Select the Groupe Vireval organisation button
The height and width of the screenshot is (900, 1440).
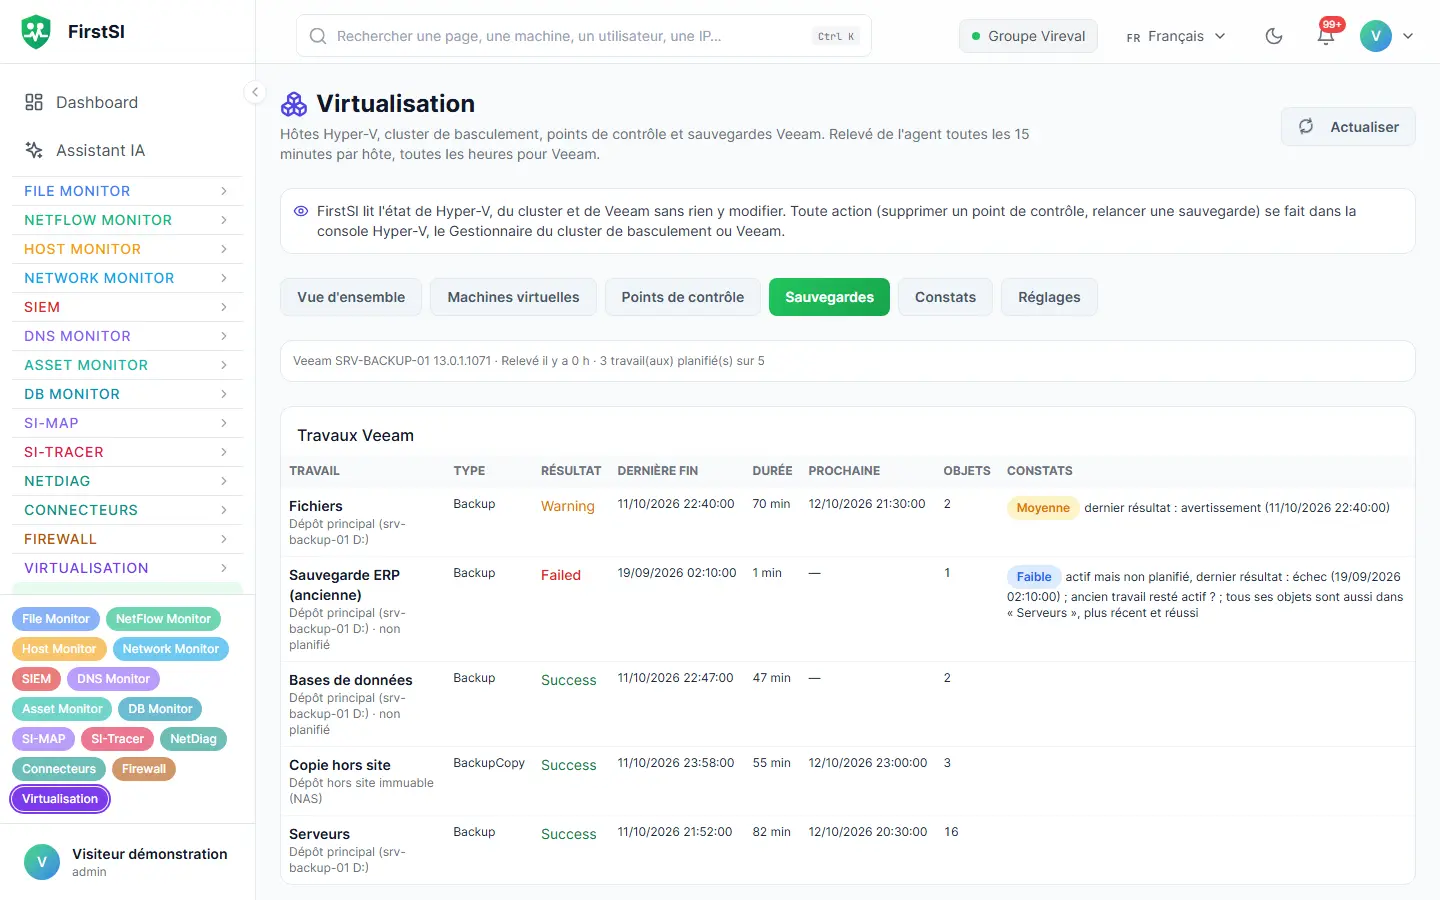coord(1028,36)
